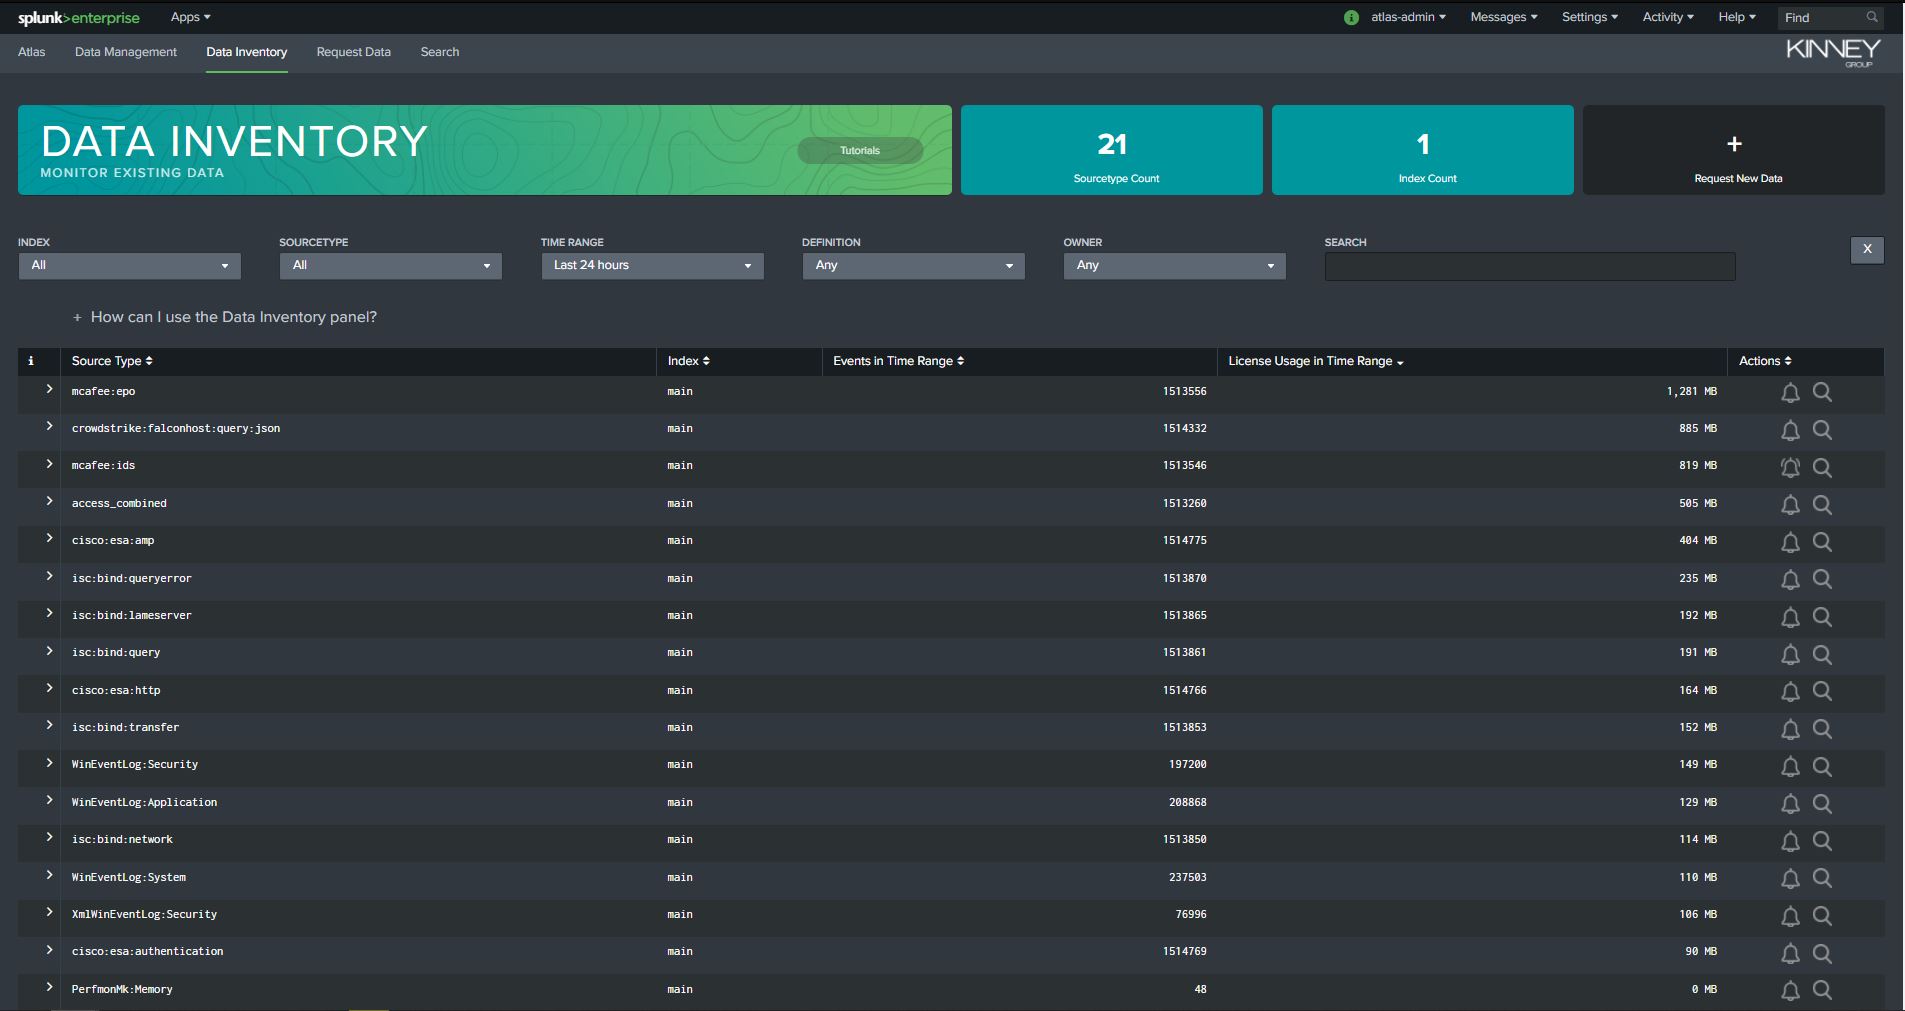Open search magnifier for cisco:esa:amp row
This screenshot has width=1905, height=1011.
1822,542
